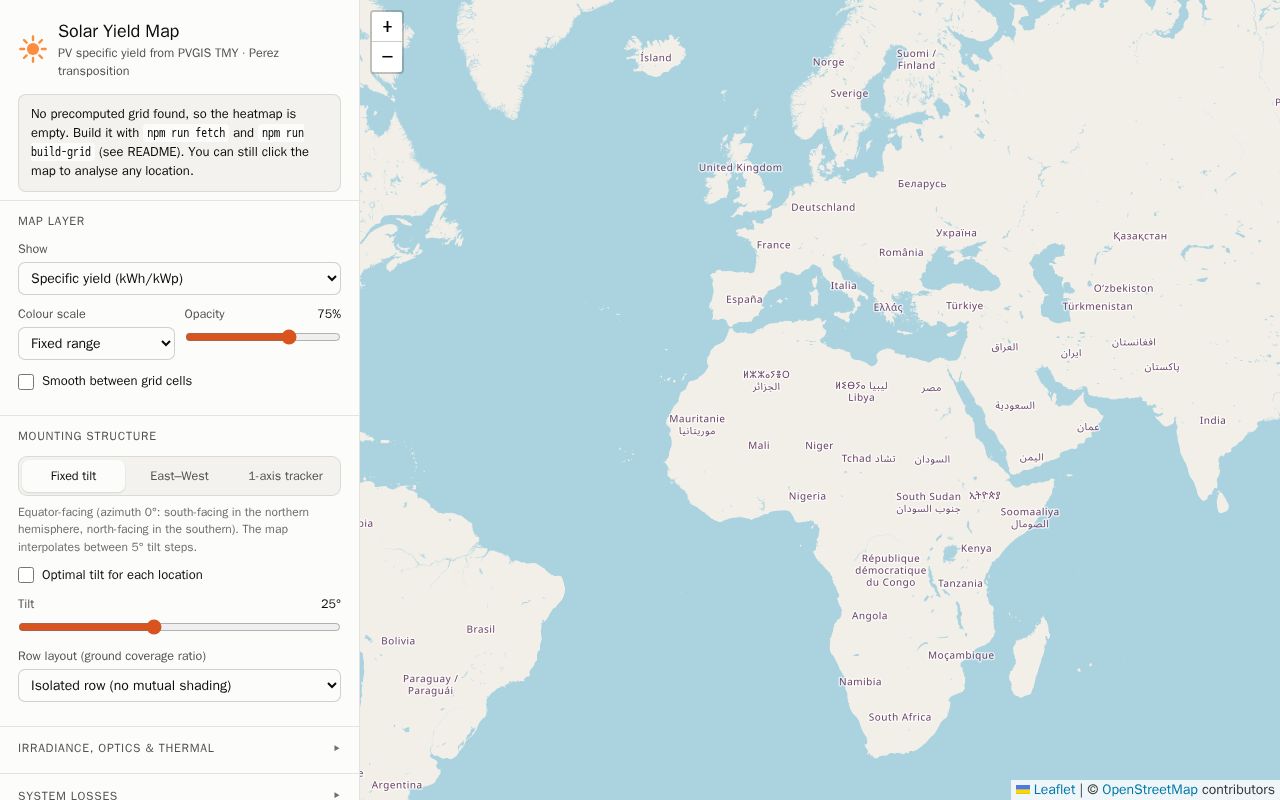The width and height of the screenshot is (1280, 800).
Task: Click the Mali map label
Action: point(759,446)
